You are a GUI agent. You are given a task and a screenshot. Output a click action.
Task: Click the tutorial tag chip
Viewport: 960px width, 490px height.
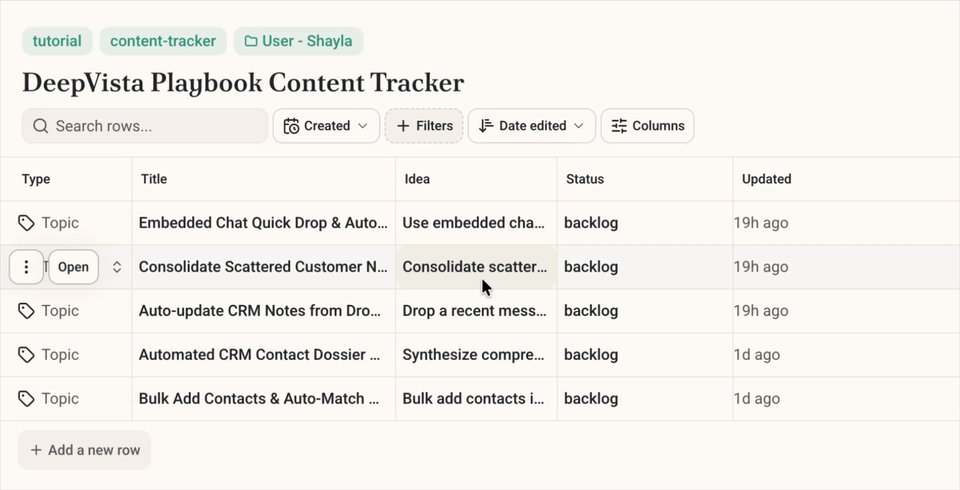point(57,41)
